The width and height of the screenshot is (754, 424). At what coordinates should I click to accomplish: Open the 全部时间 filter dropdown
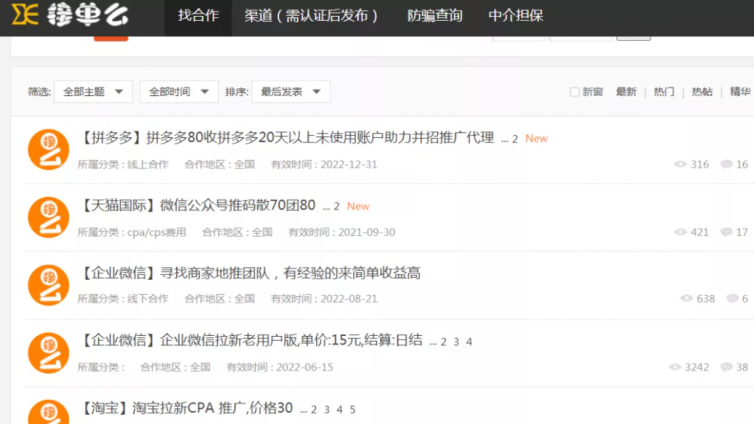(x=179, y=91)
